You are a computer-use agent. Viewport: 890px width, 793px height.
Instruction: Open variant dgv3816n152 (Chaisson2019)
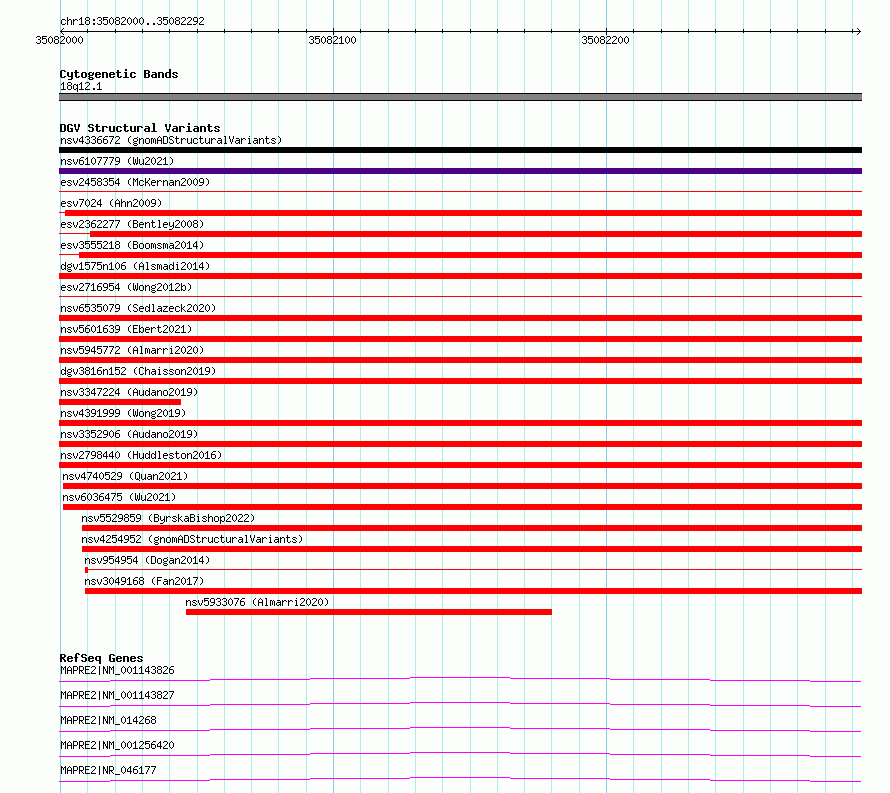pyautogui.click(x=138, y=371)
